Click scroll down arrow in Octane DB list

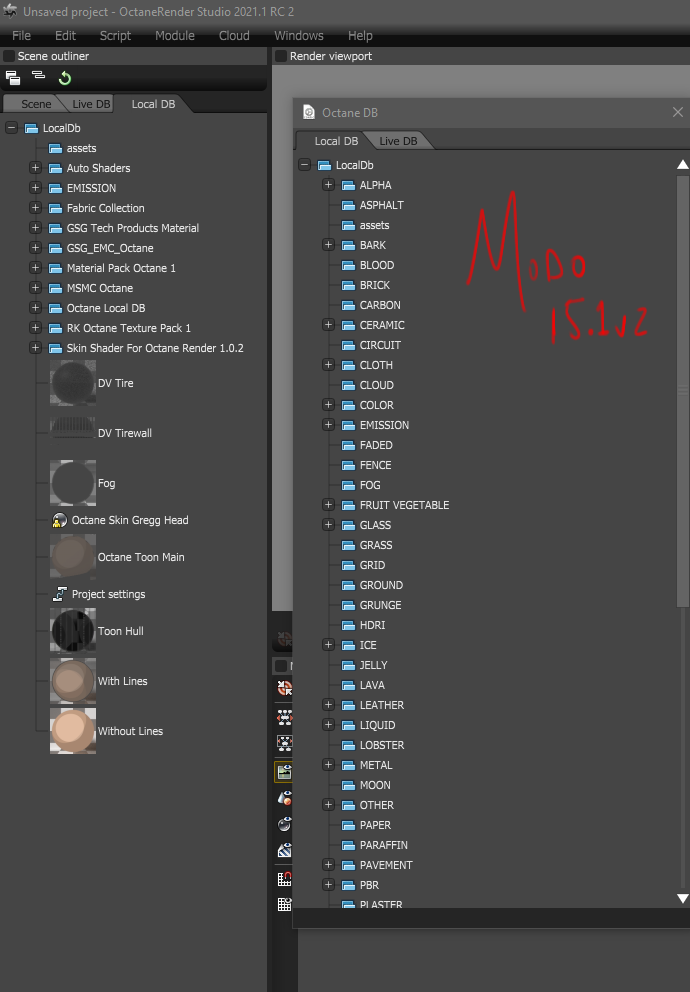pyautogui.click(x=682, y=898)
